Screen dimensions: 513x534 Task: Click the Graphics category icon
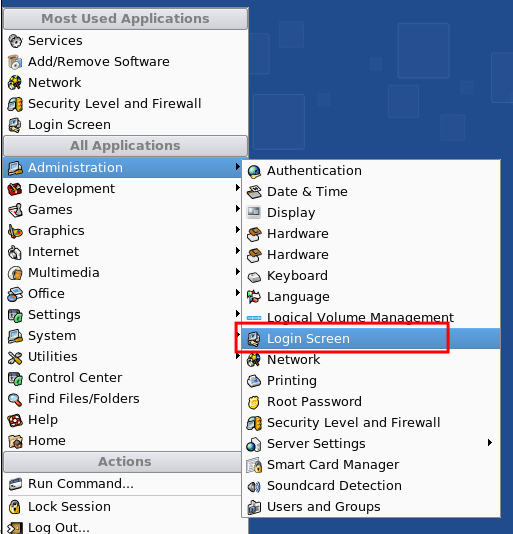[x=15, y=231]
